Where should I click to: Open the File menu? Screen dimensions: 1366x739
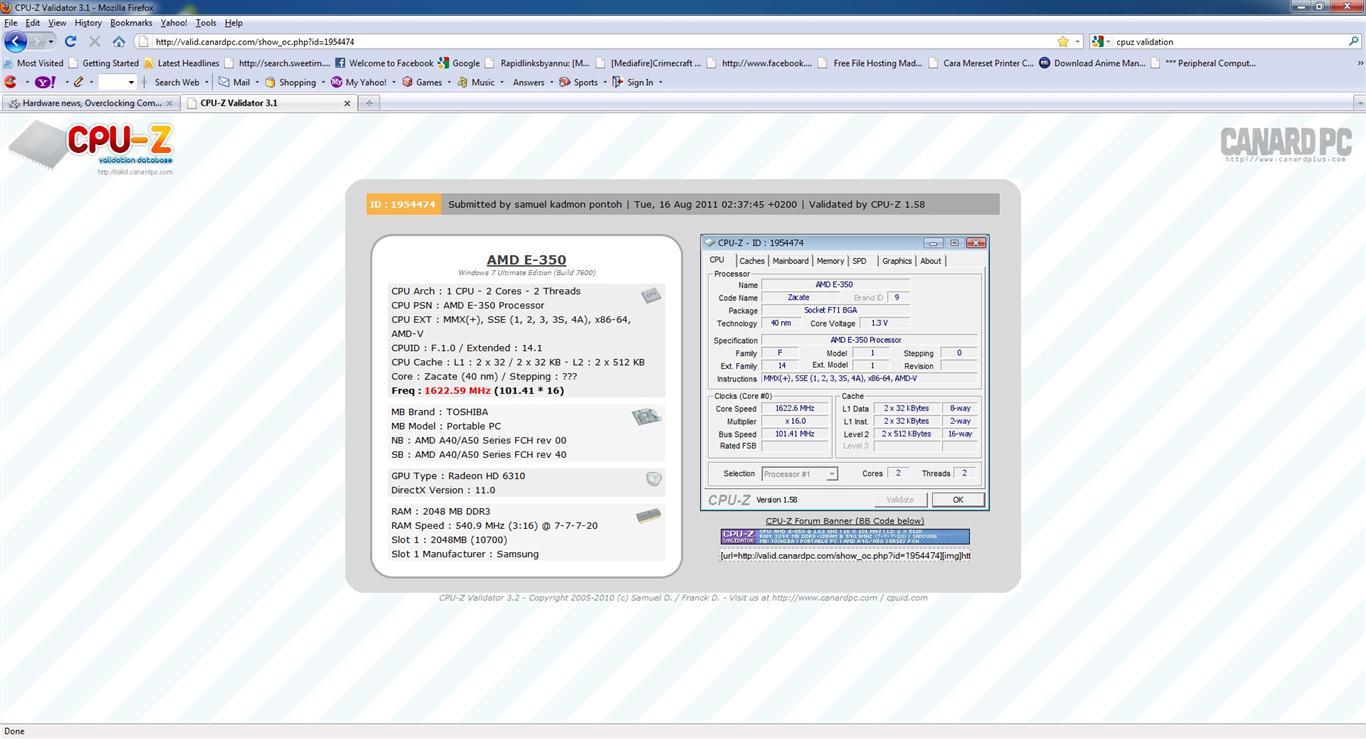(x=11, y=22)
